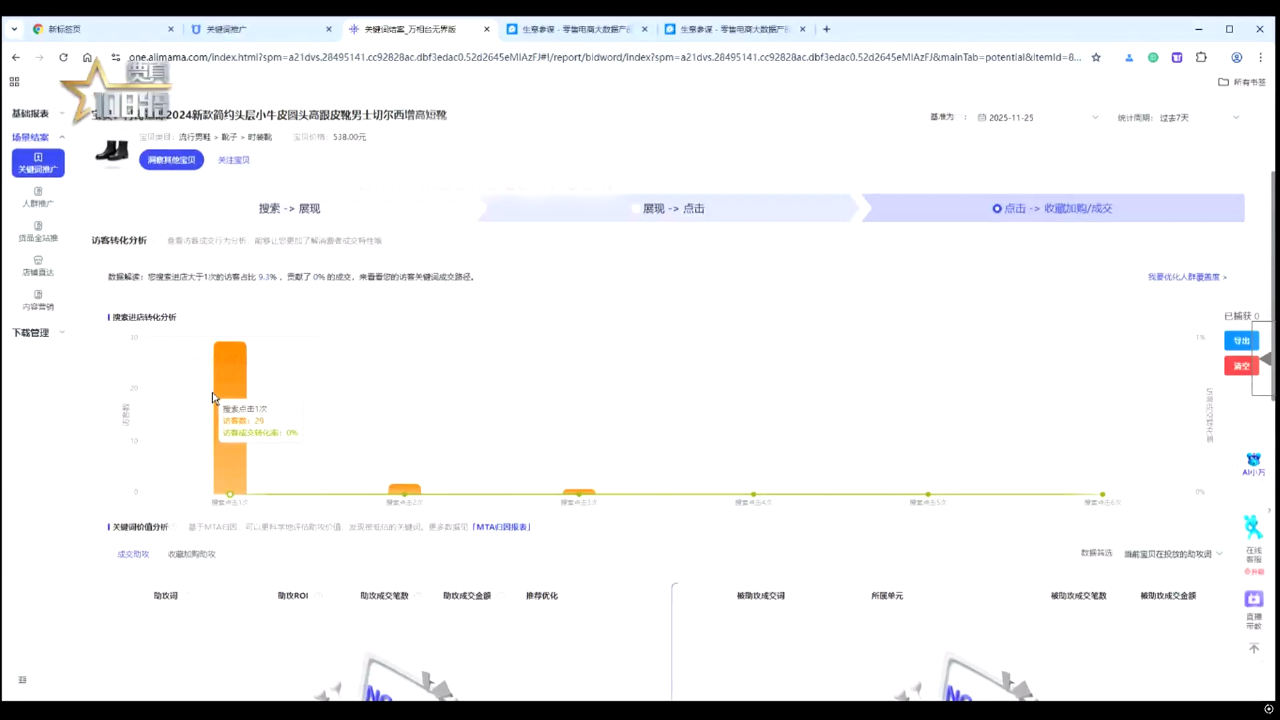Image resolution: width=1280 pixels, height=720 pixels.
Task: Click the back-to-top arrow icon
Action: coord(1254,649)
